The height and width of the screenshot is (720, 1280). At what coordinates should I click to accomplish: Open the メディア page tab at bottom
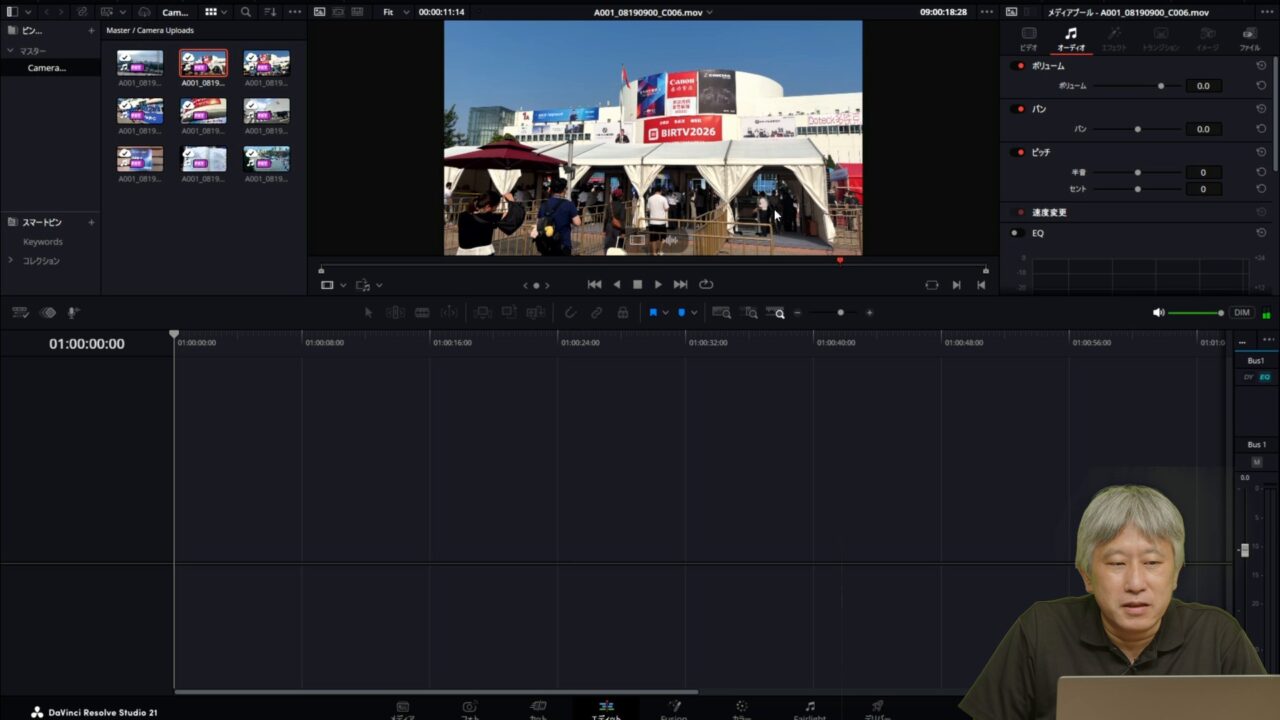[x=402, y=710]
